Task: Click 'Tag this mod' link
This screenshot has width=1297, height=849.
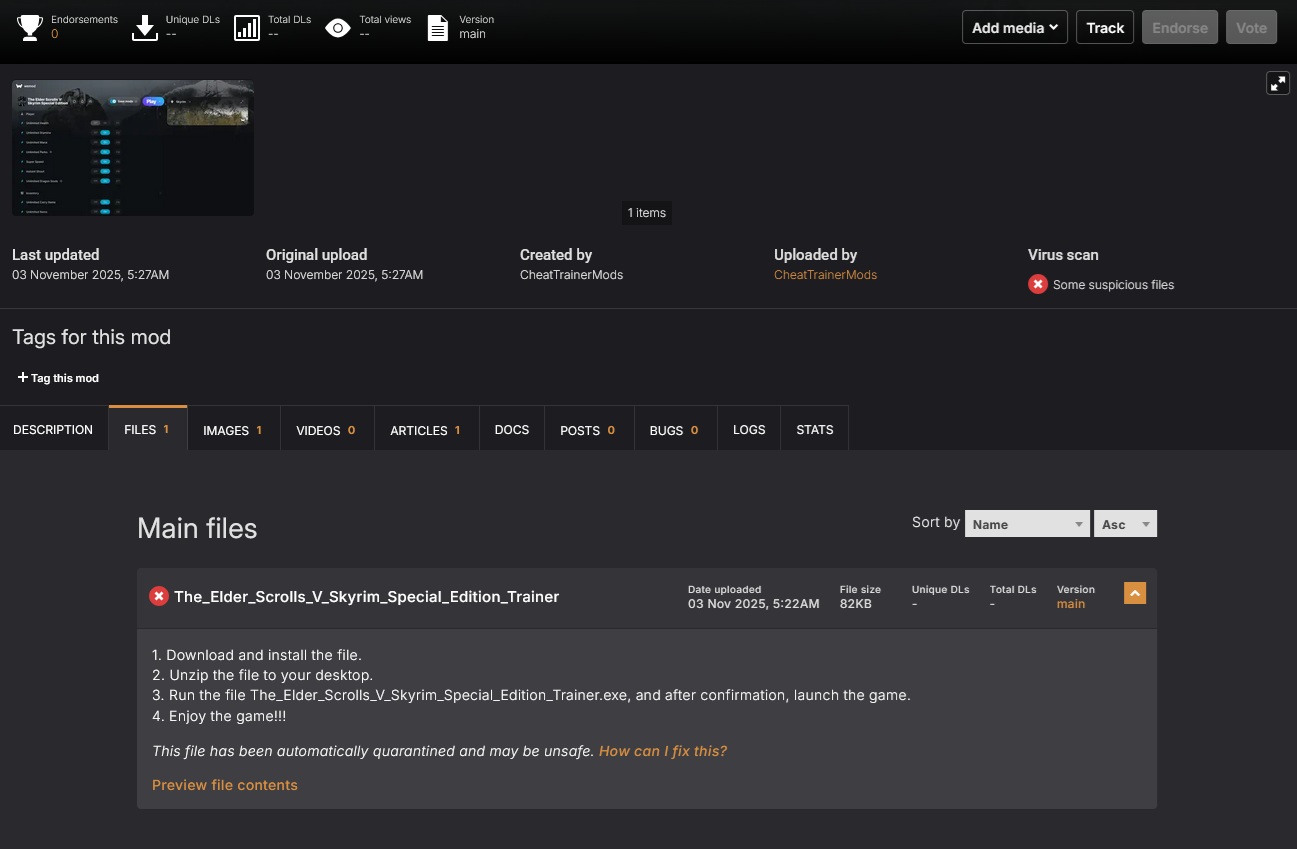Action: (x=58, y=378)
